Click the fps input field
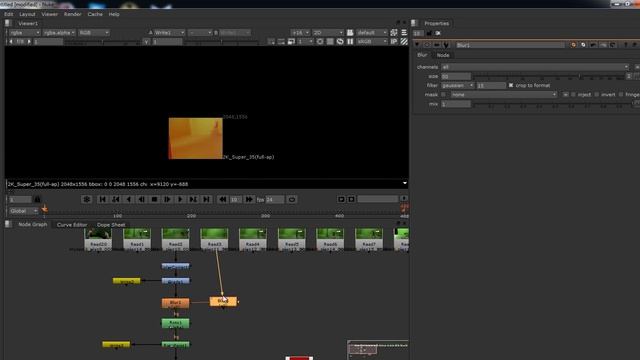 pos(275,200)
